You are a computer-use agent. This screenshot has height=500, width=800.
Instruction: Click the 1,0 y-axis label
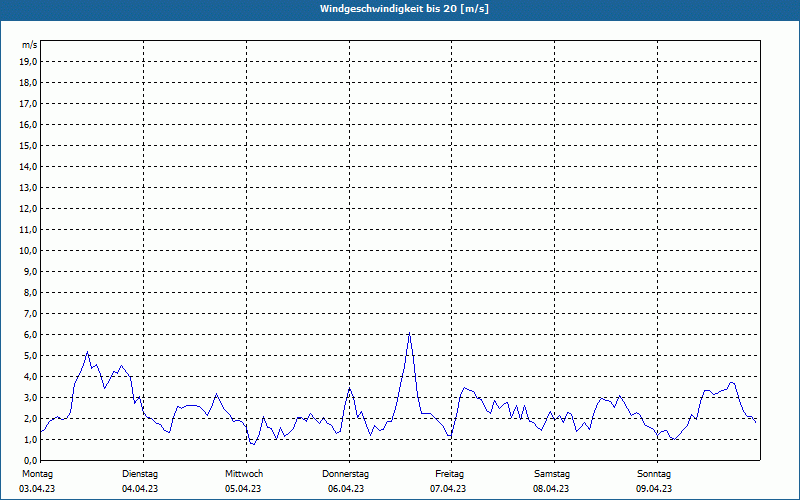[30, 440]
